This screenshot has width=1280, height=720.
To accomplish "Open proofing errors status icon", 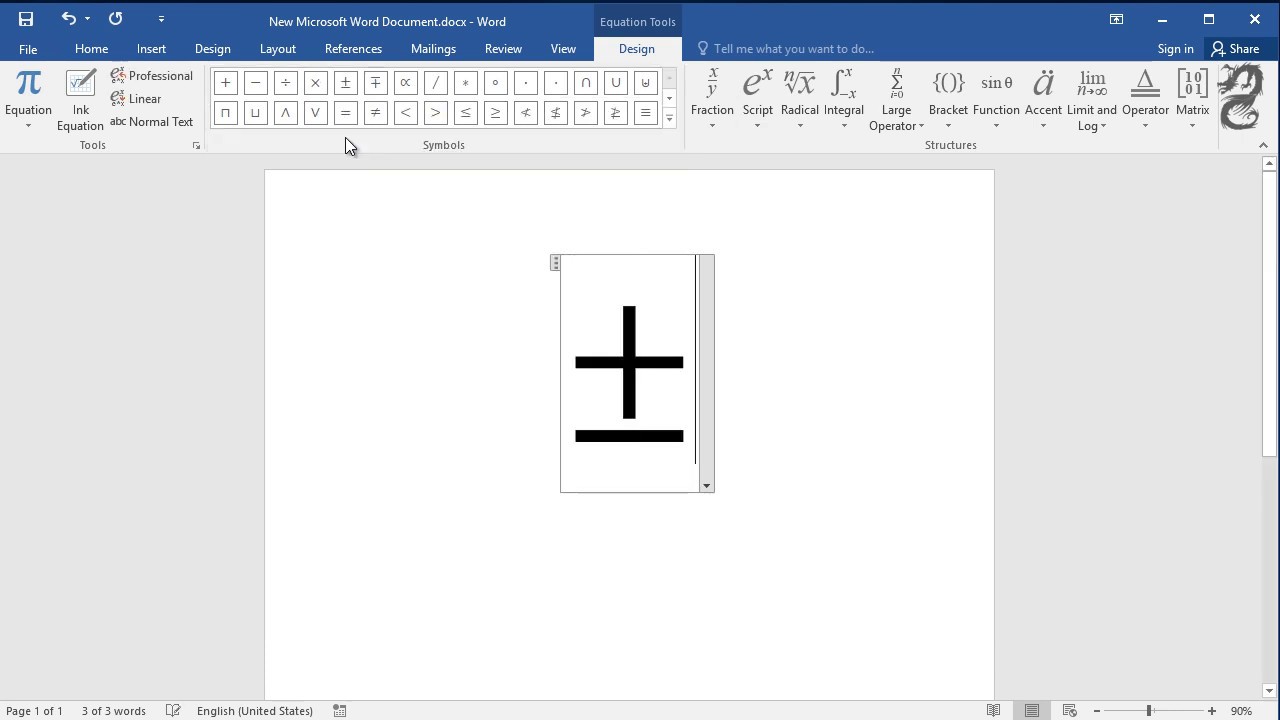I will point(173,711).
